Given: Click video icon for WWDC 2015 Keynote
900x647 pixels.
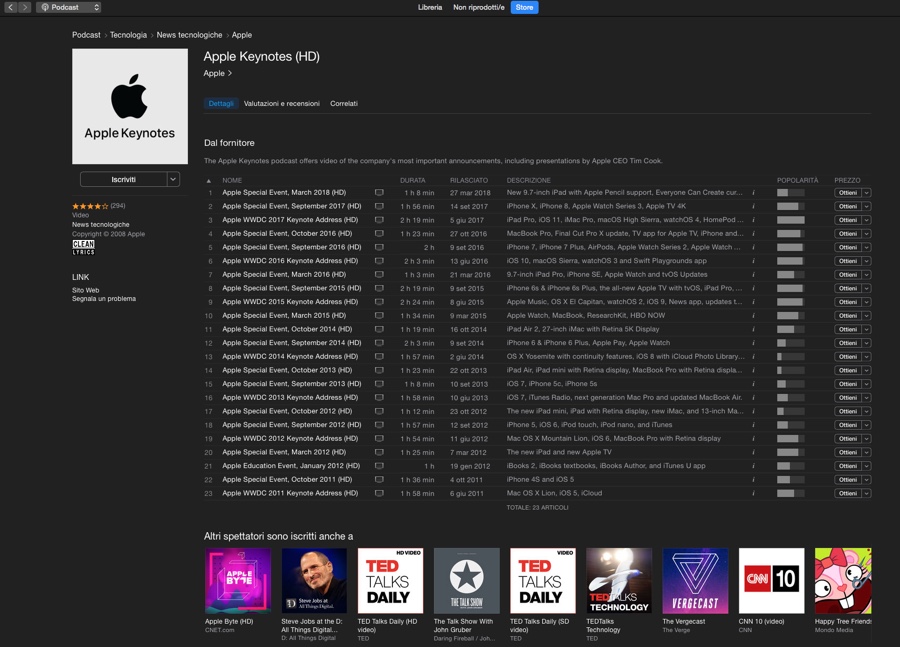Looking at the screenshot, I should pyautogui.click(x=379, y=302).
